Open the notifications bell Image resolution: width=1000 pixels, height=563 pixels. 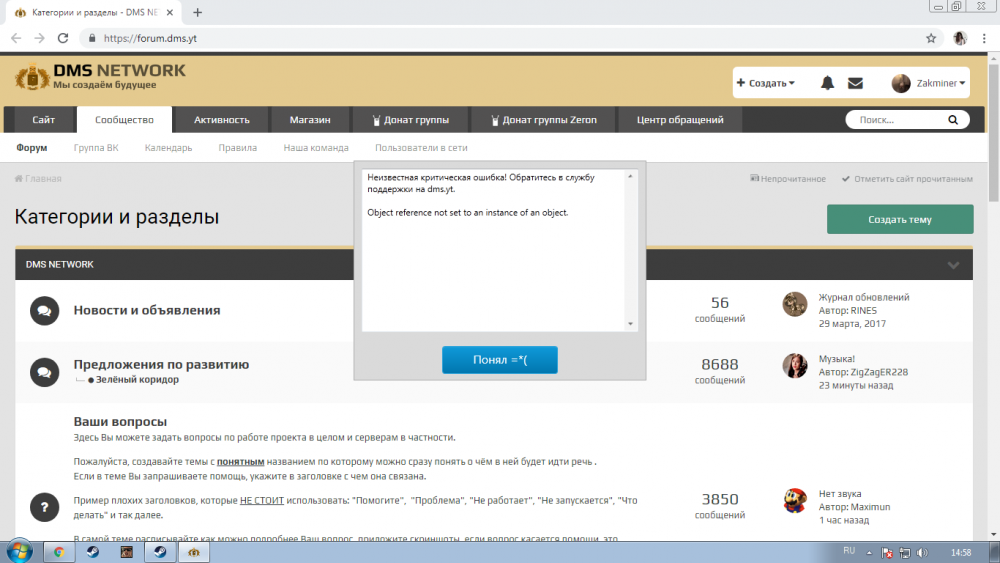coord(827,83)
